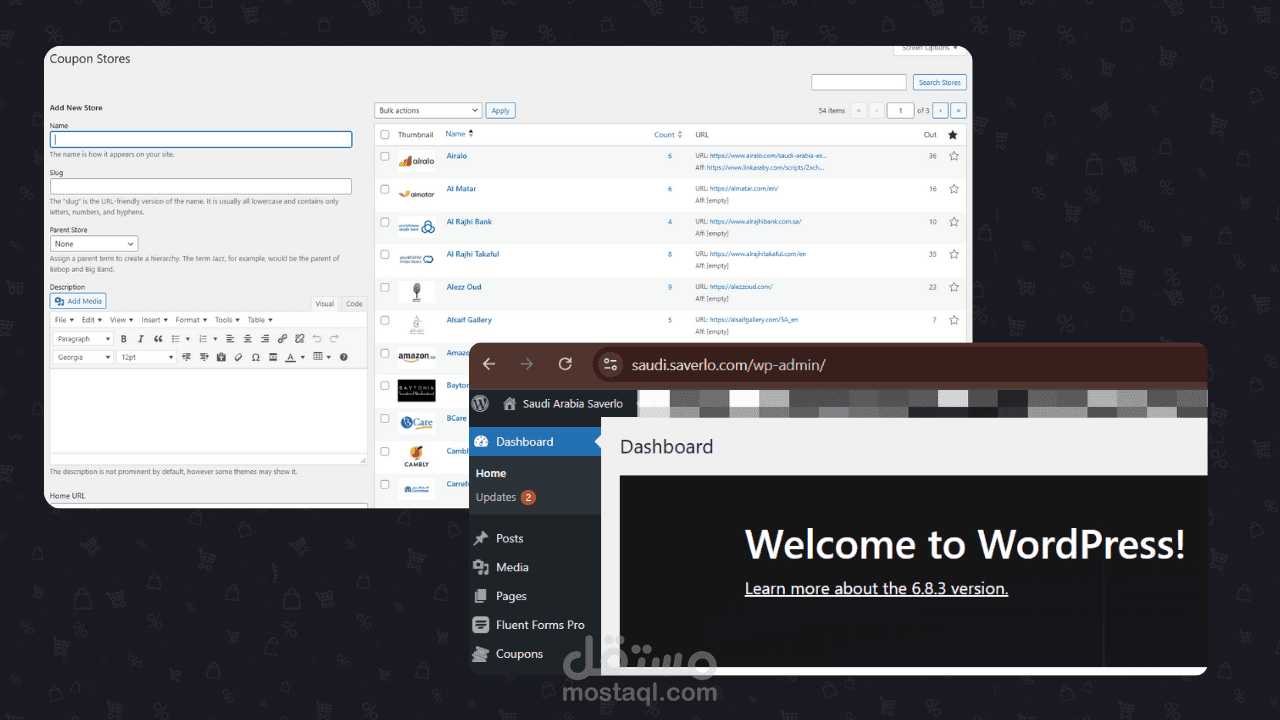Toggle italic formatting in description editor

pyautogui.click(x=141, y=339)
